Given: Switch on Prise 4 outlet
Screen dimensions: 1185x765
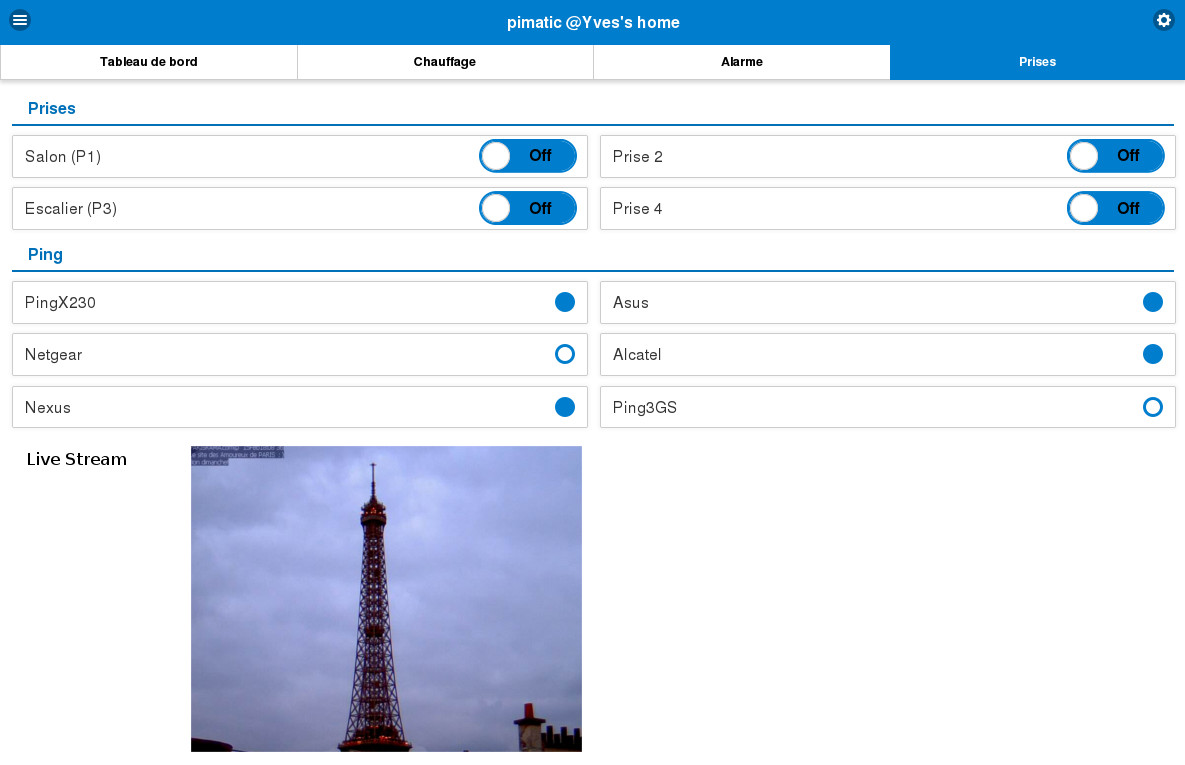Looking at the screenshot, I should pos(1116,208).
